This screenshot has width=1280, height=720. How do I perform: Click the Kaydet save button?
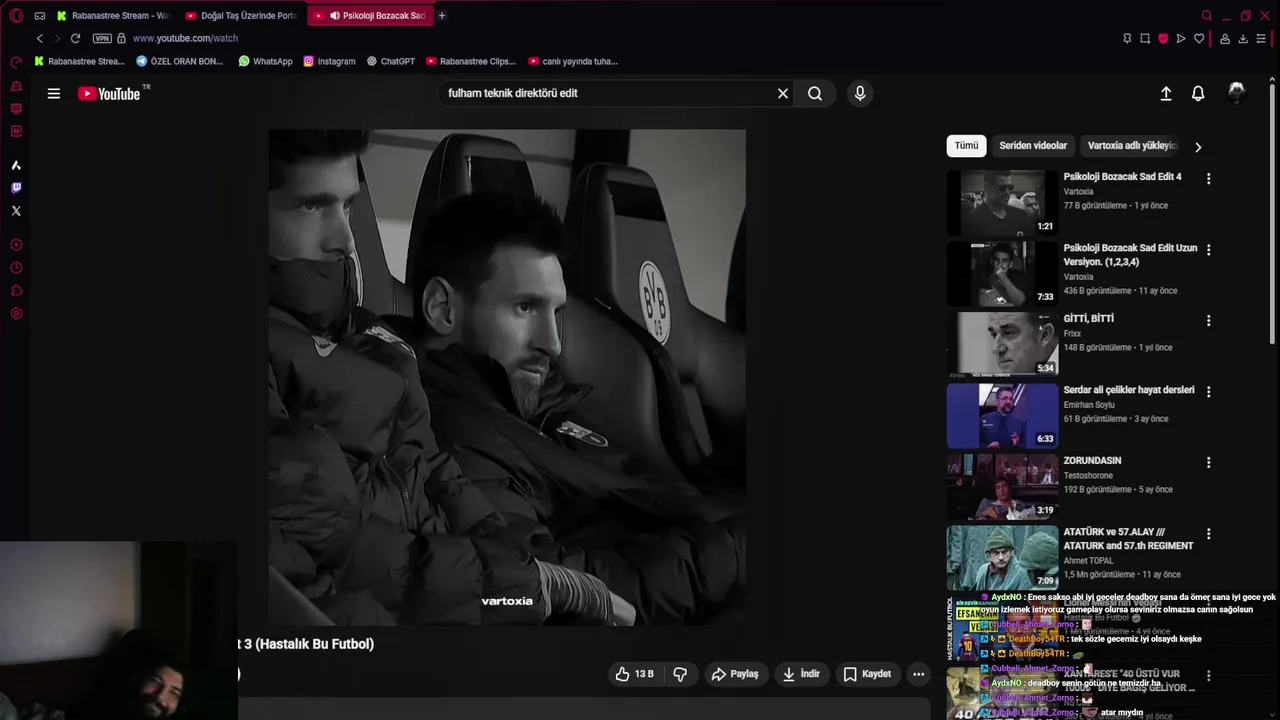[867, 674]
